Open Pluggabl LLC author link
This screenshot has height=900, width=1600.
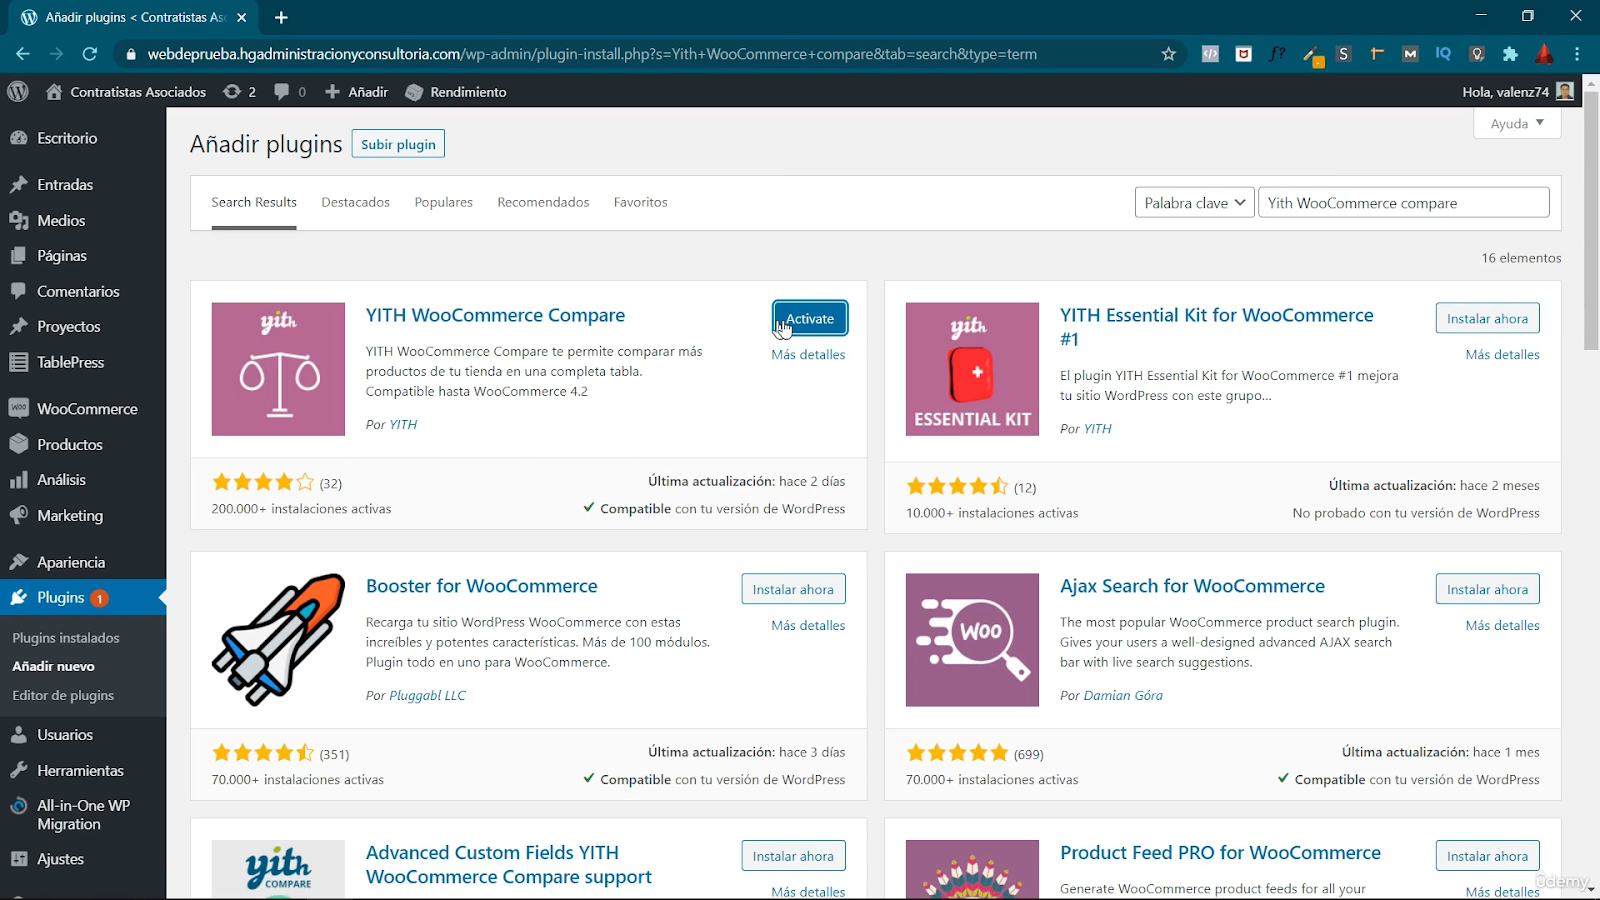(427, 695)
